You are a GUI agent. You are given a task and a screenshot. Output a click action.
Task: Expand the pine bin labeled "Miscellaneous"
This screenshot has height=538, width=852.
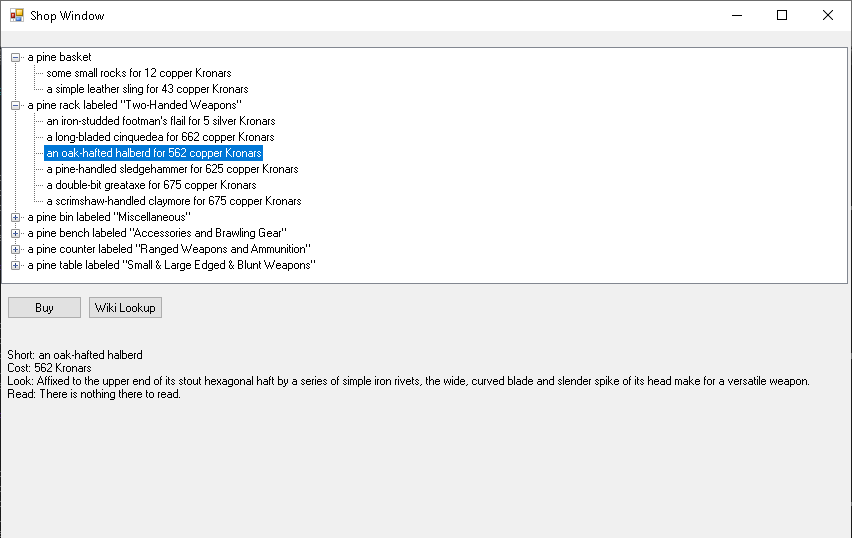click(x=16, y=217)
